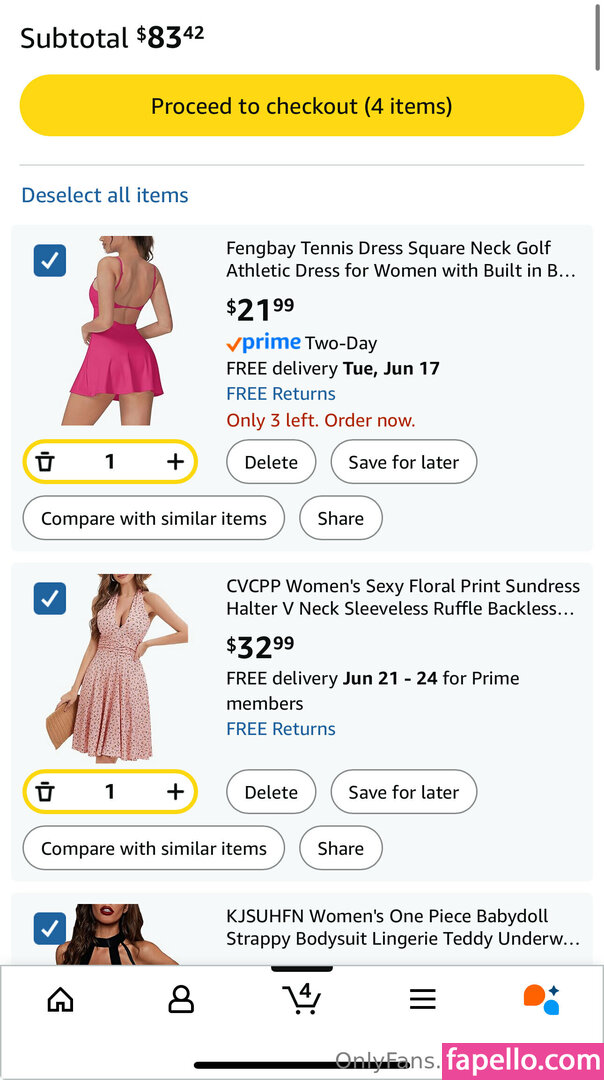Click trash icon for CVCPP Sundress
This screenshot has width=604, height=1080.
(45, 792)
